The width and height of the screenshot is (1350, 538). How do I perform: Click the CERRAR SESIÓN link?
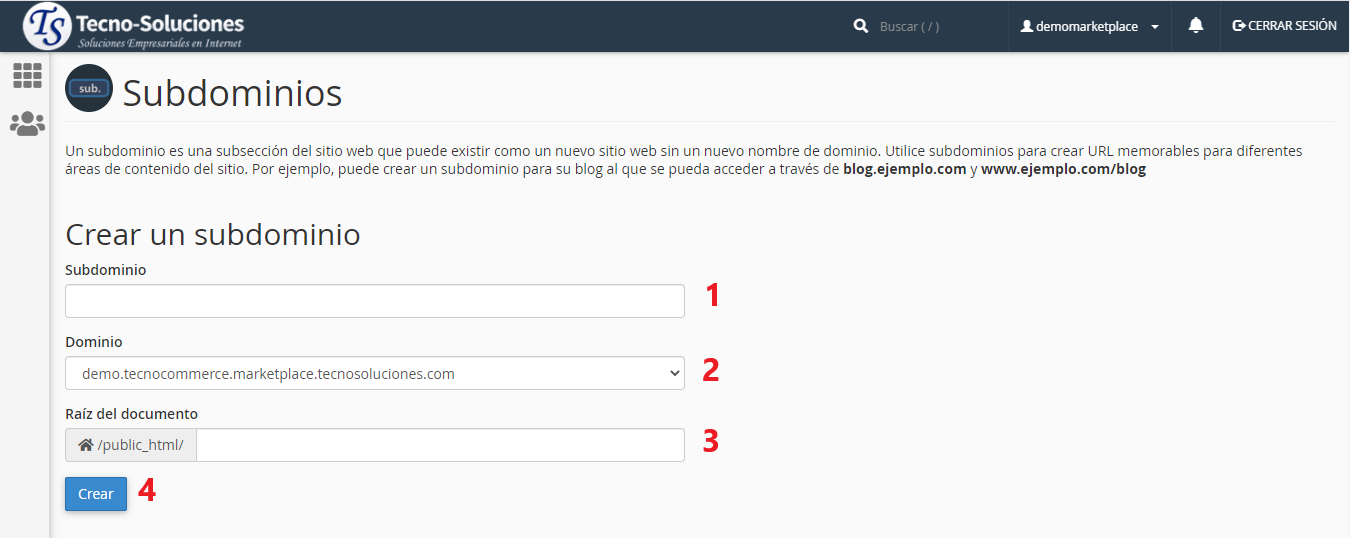(1291, 26)
